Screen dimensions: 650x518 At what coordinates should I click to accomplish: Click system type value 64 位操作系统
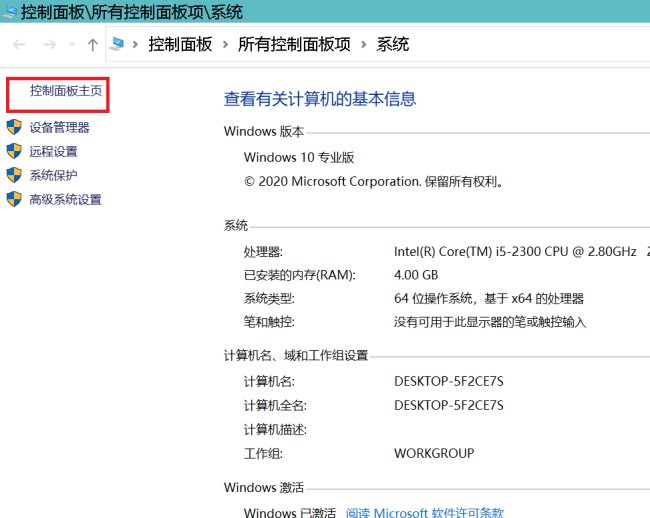489,298
